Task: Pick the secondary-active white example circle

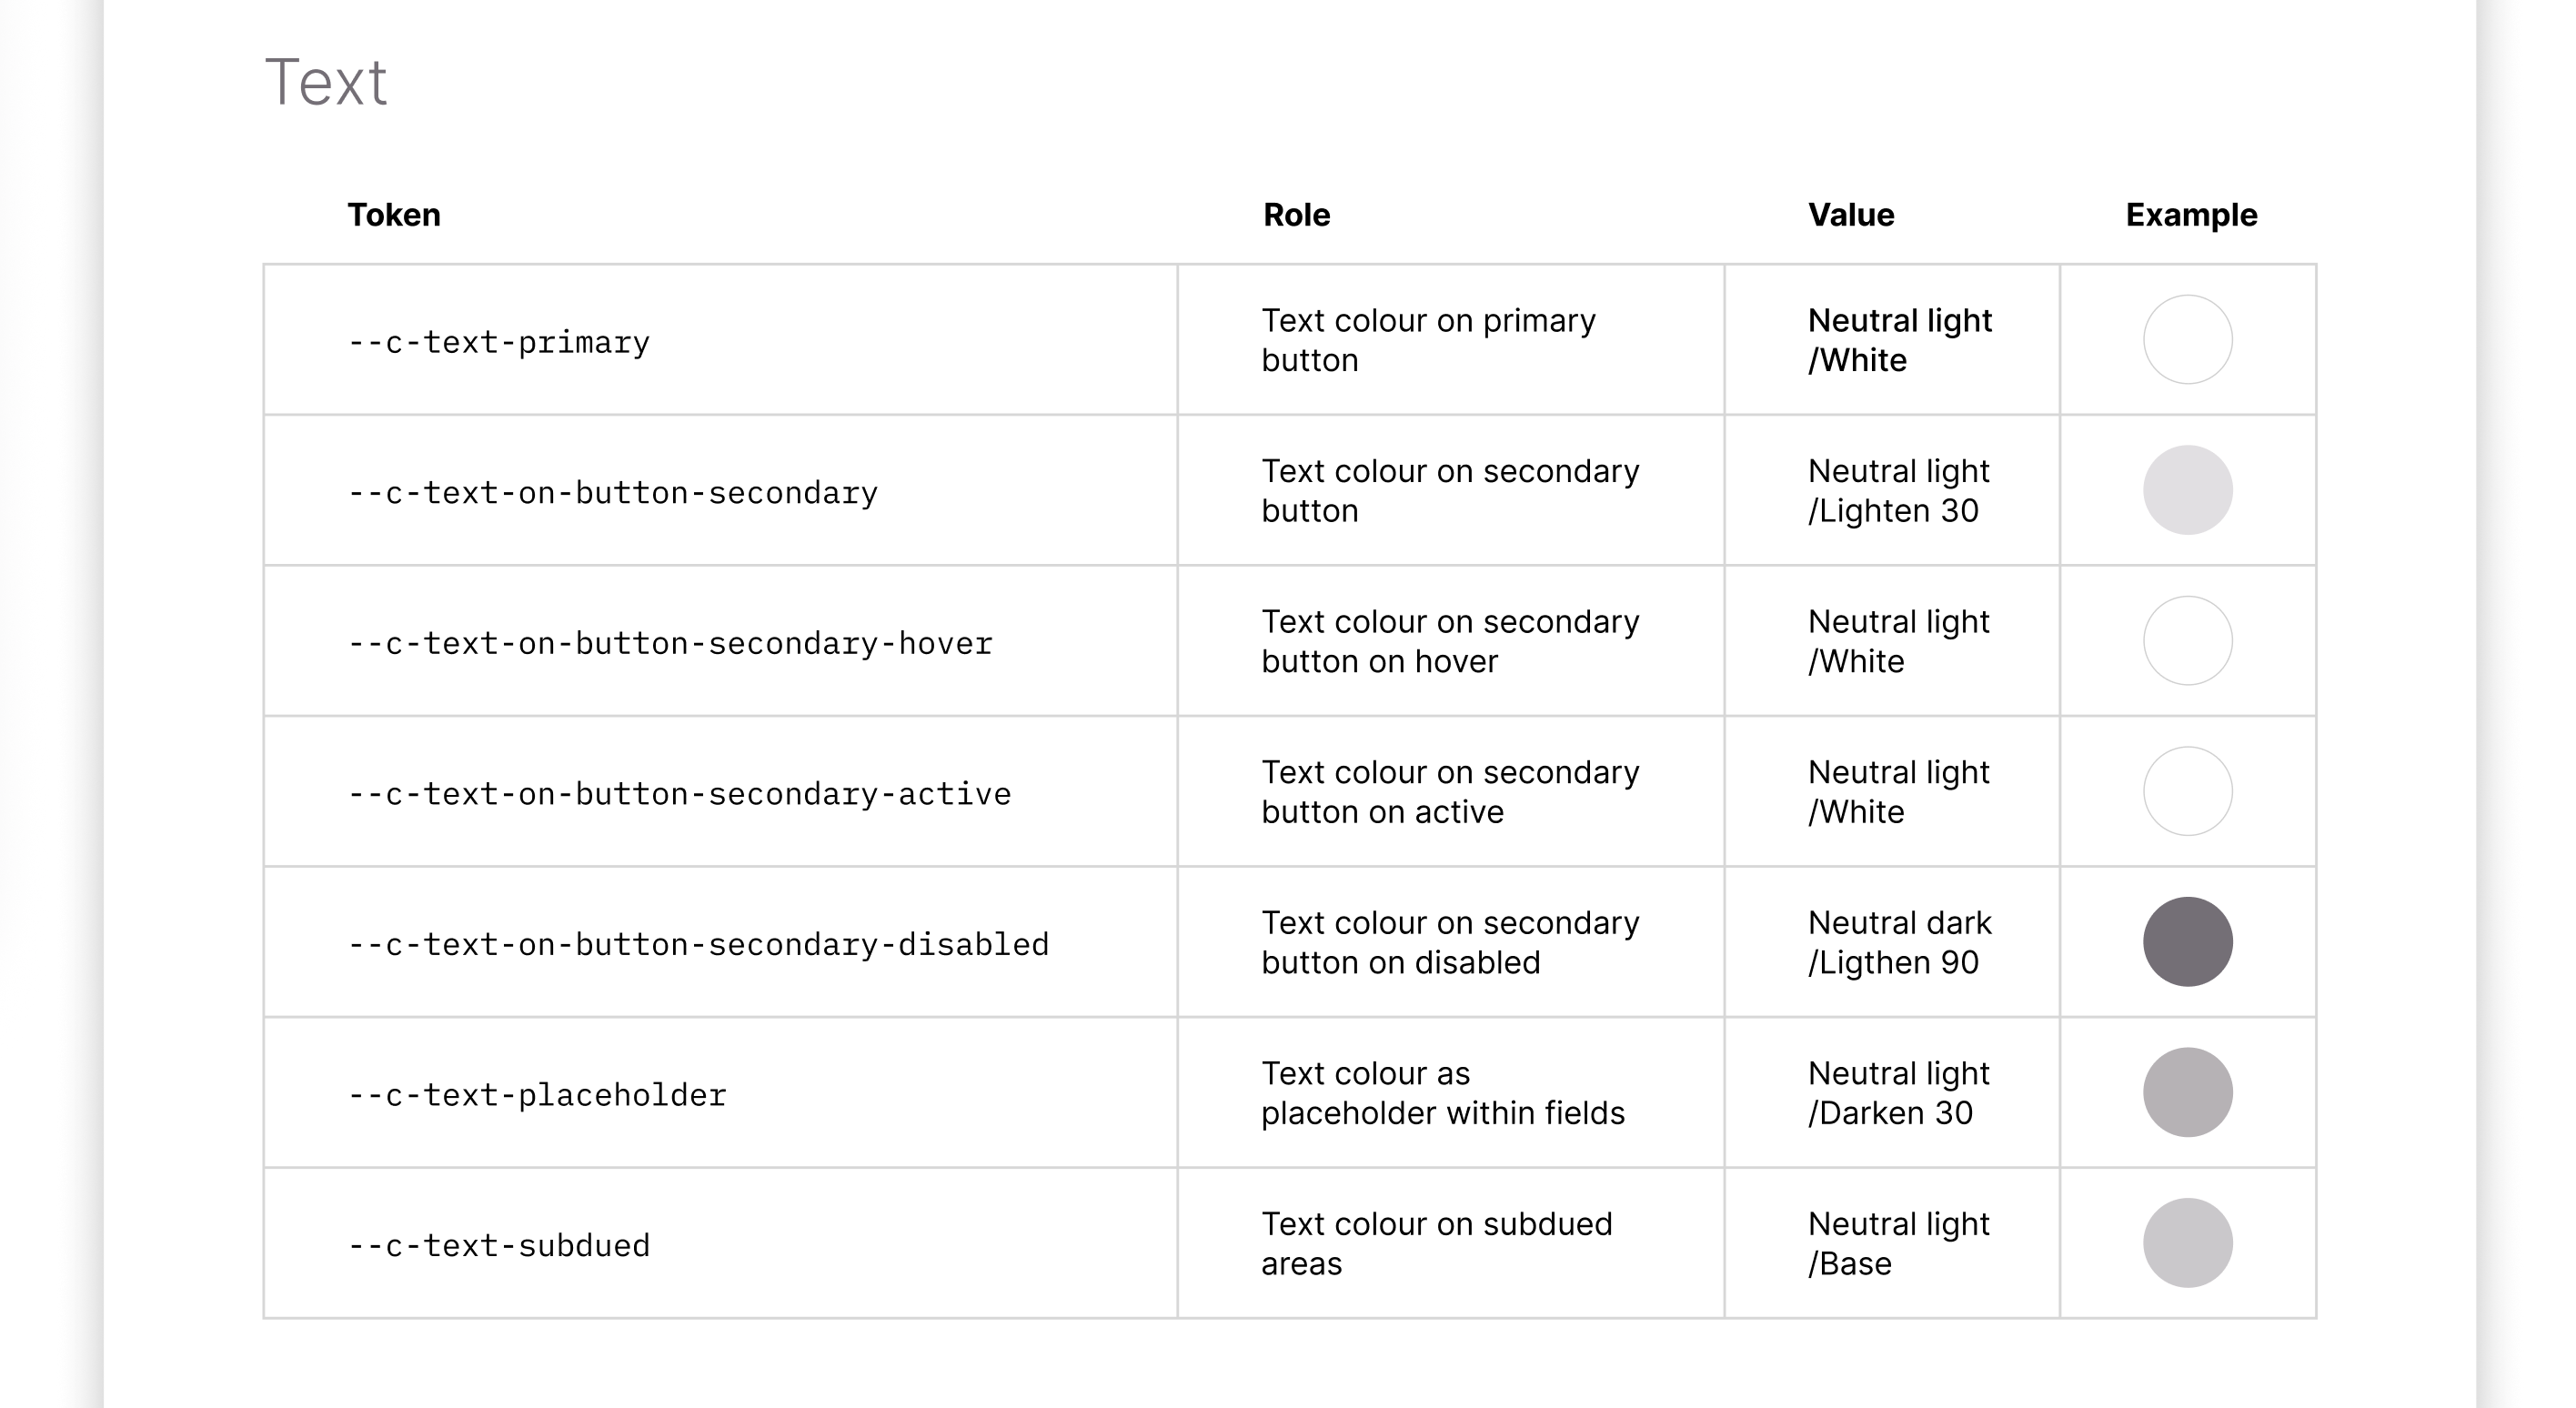Action: point(2187,791)
